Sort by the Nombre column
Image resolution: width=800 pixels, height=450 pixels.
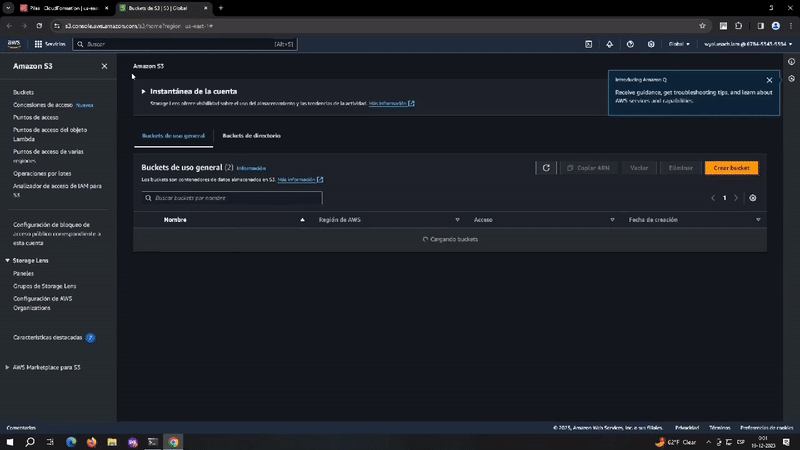tap(175, 220)
